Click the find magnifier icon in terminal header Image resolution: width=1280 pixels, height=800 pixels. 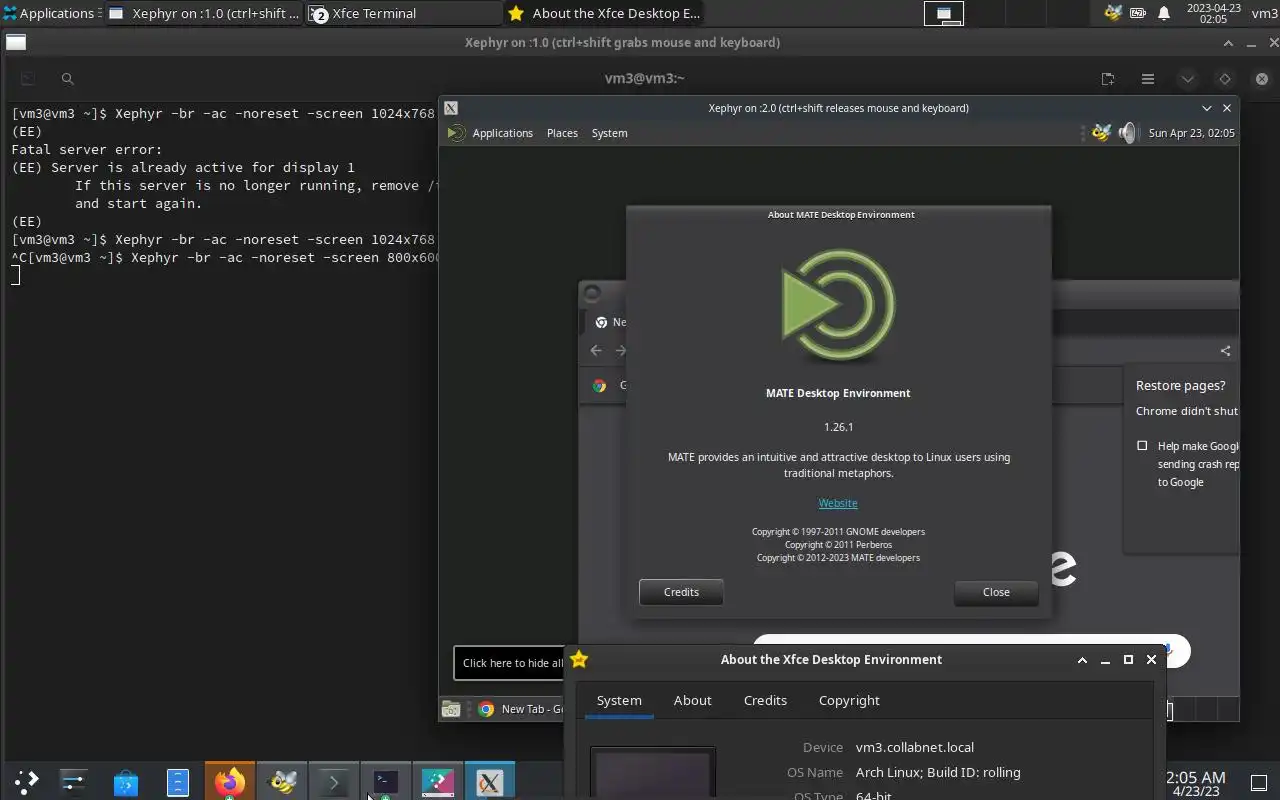pyautogui.click(x=67, y=79)
